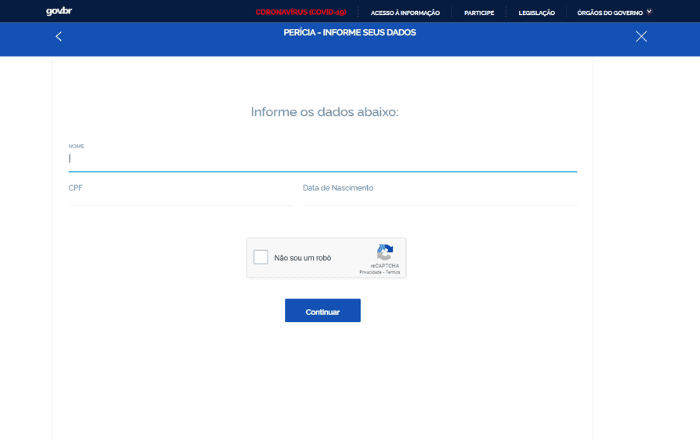Open the Coronavírus (COVID-19) link

(300, 12)
